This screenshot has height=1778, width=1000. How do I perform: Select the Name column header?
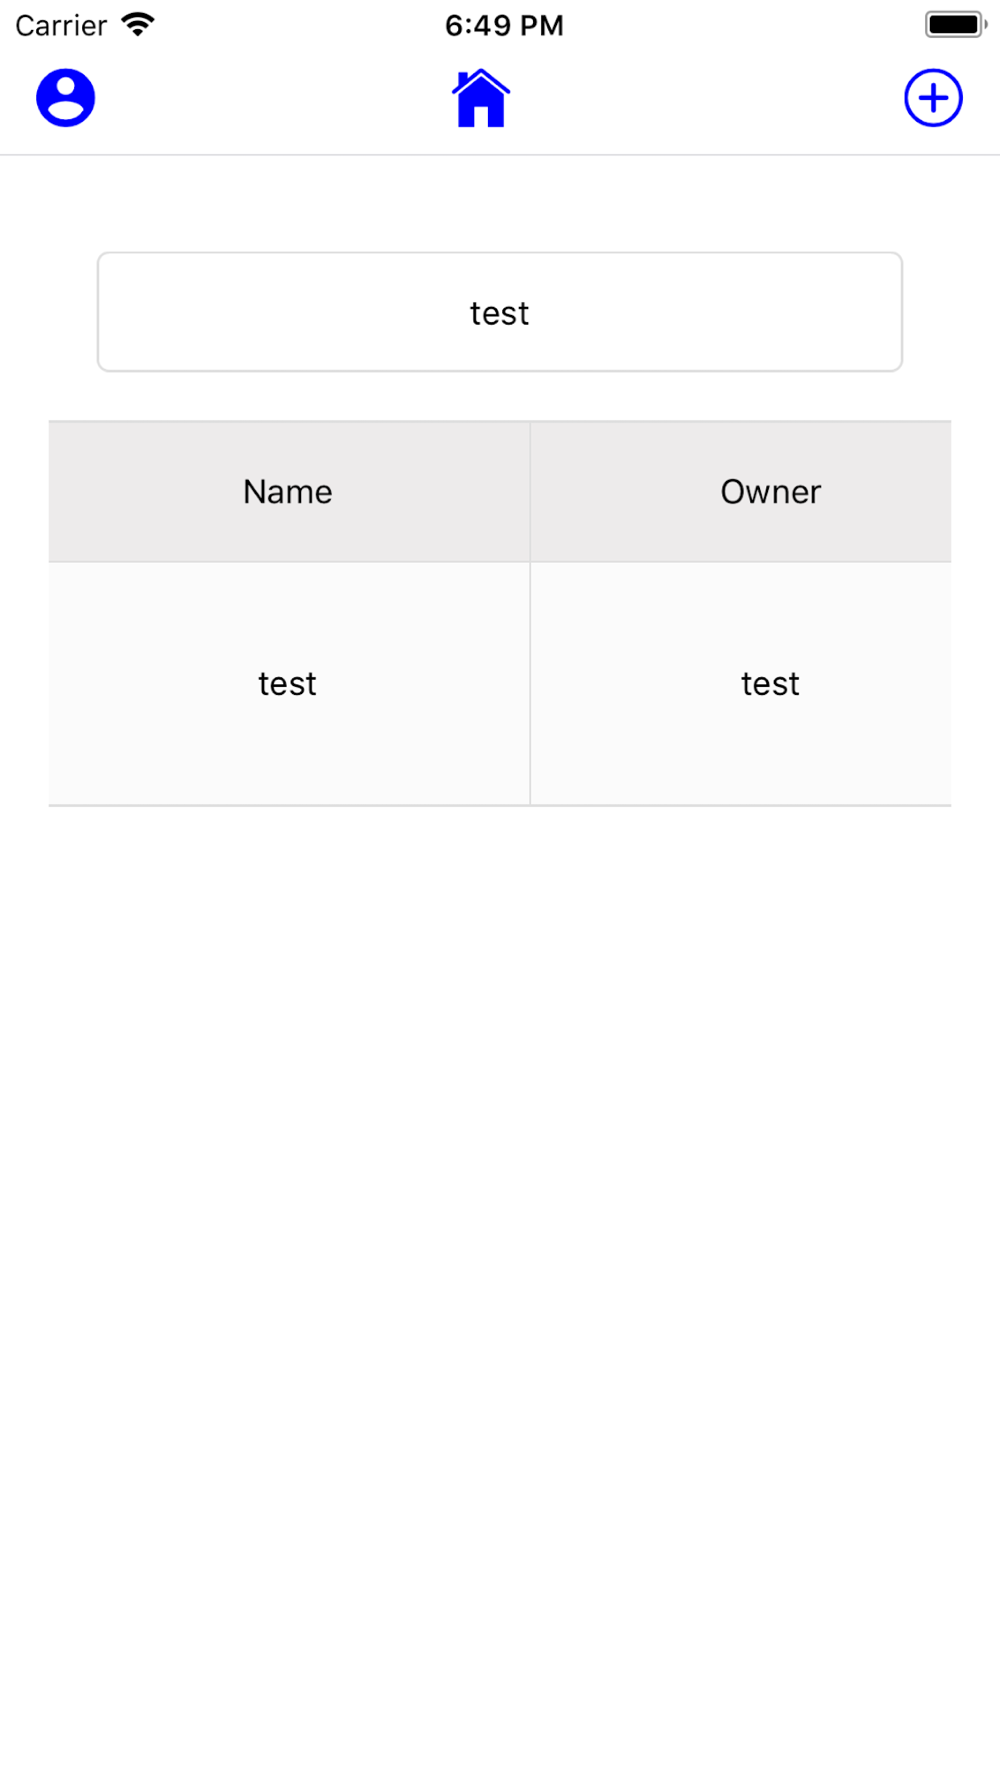pyautogui.click(x=289, y=492)
